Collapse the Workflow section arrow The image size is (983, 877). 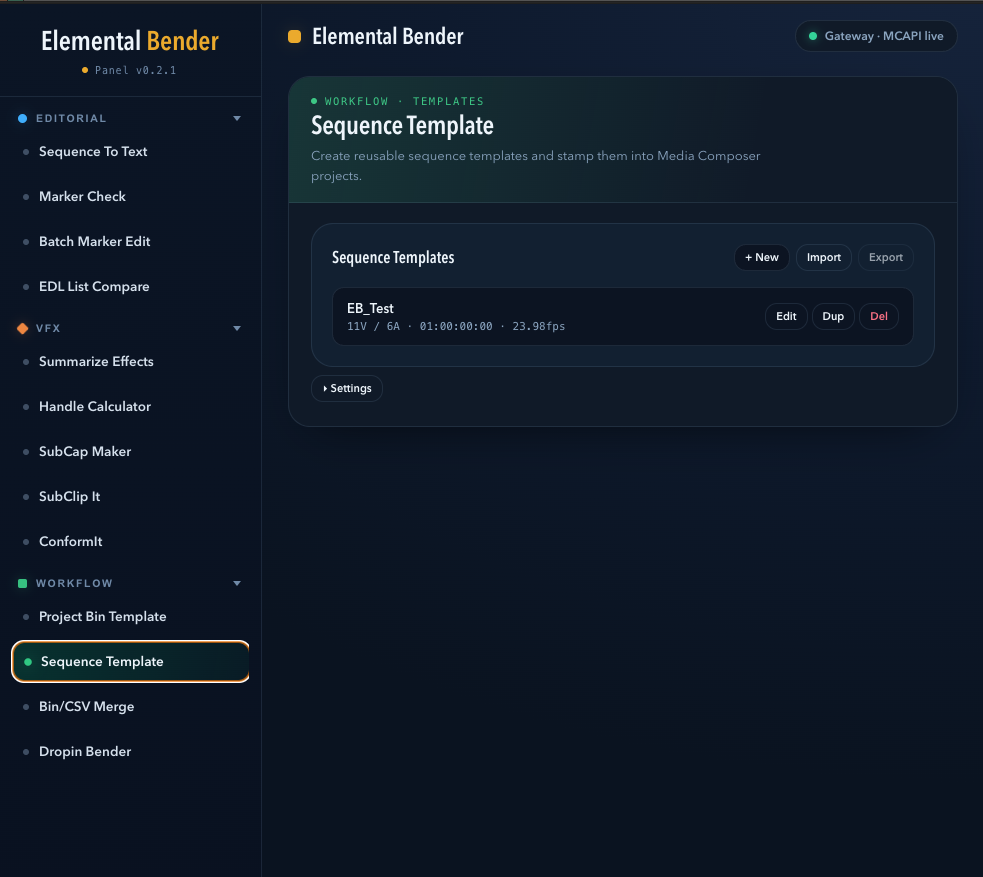(237, 584)
